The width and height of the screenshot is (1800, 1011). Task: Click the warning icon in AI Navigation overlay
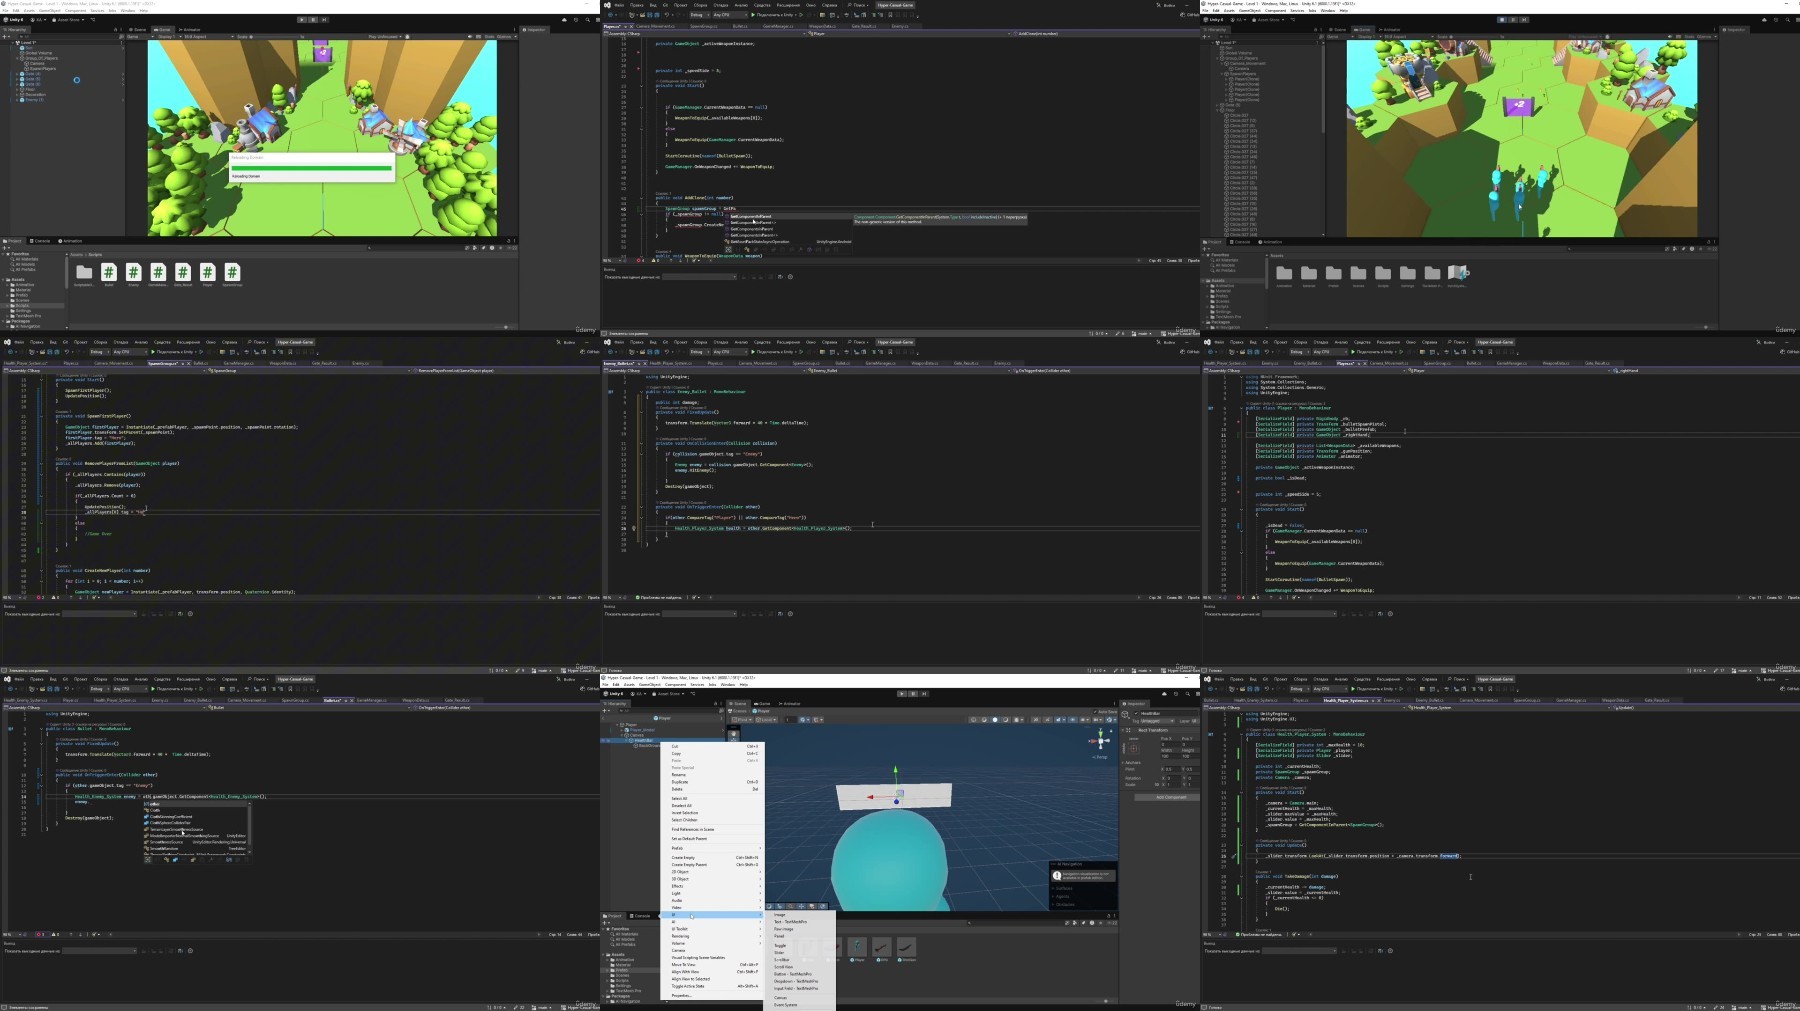tap(1057, 876)
